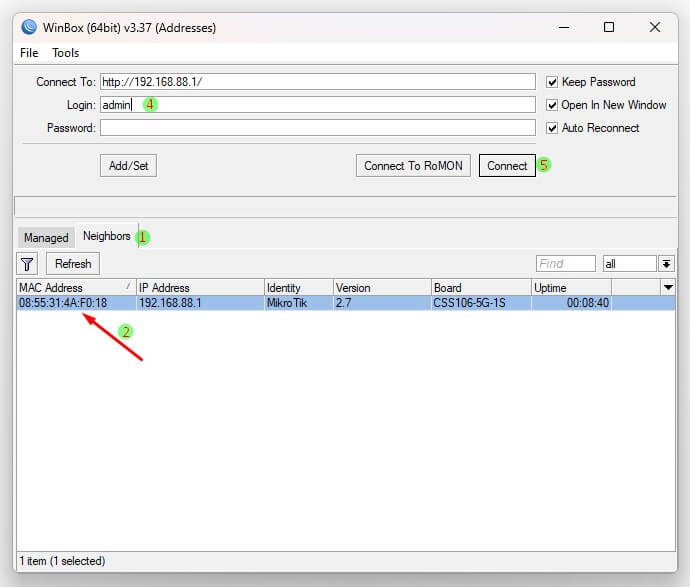The height and width of the screenshot is (587, 690).
Task: Switch to the Neighbors tab
Action: 106,237
